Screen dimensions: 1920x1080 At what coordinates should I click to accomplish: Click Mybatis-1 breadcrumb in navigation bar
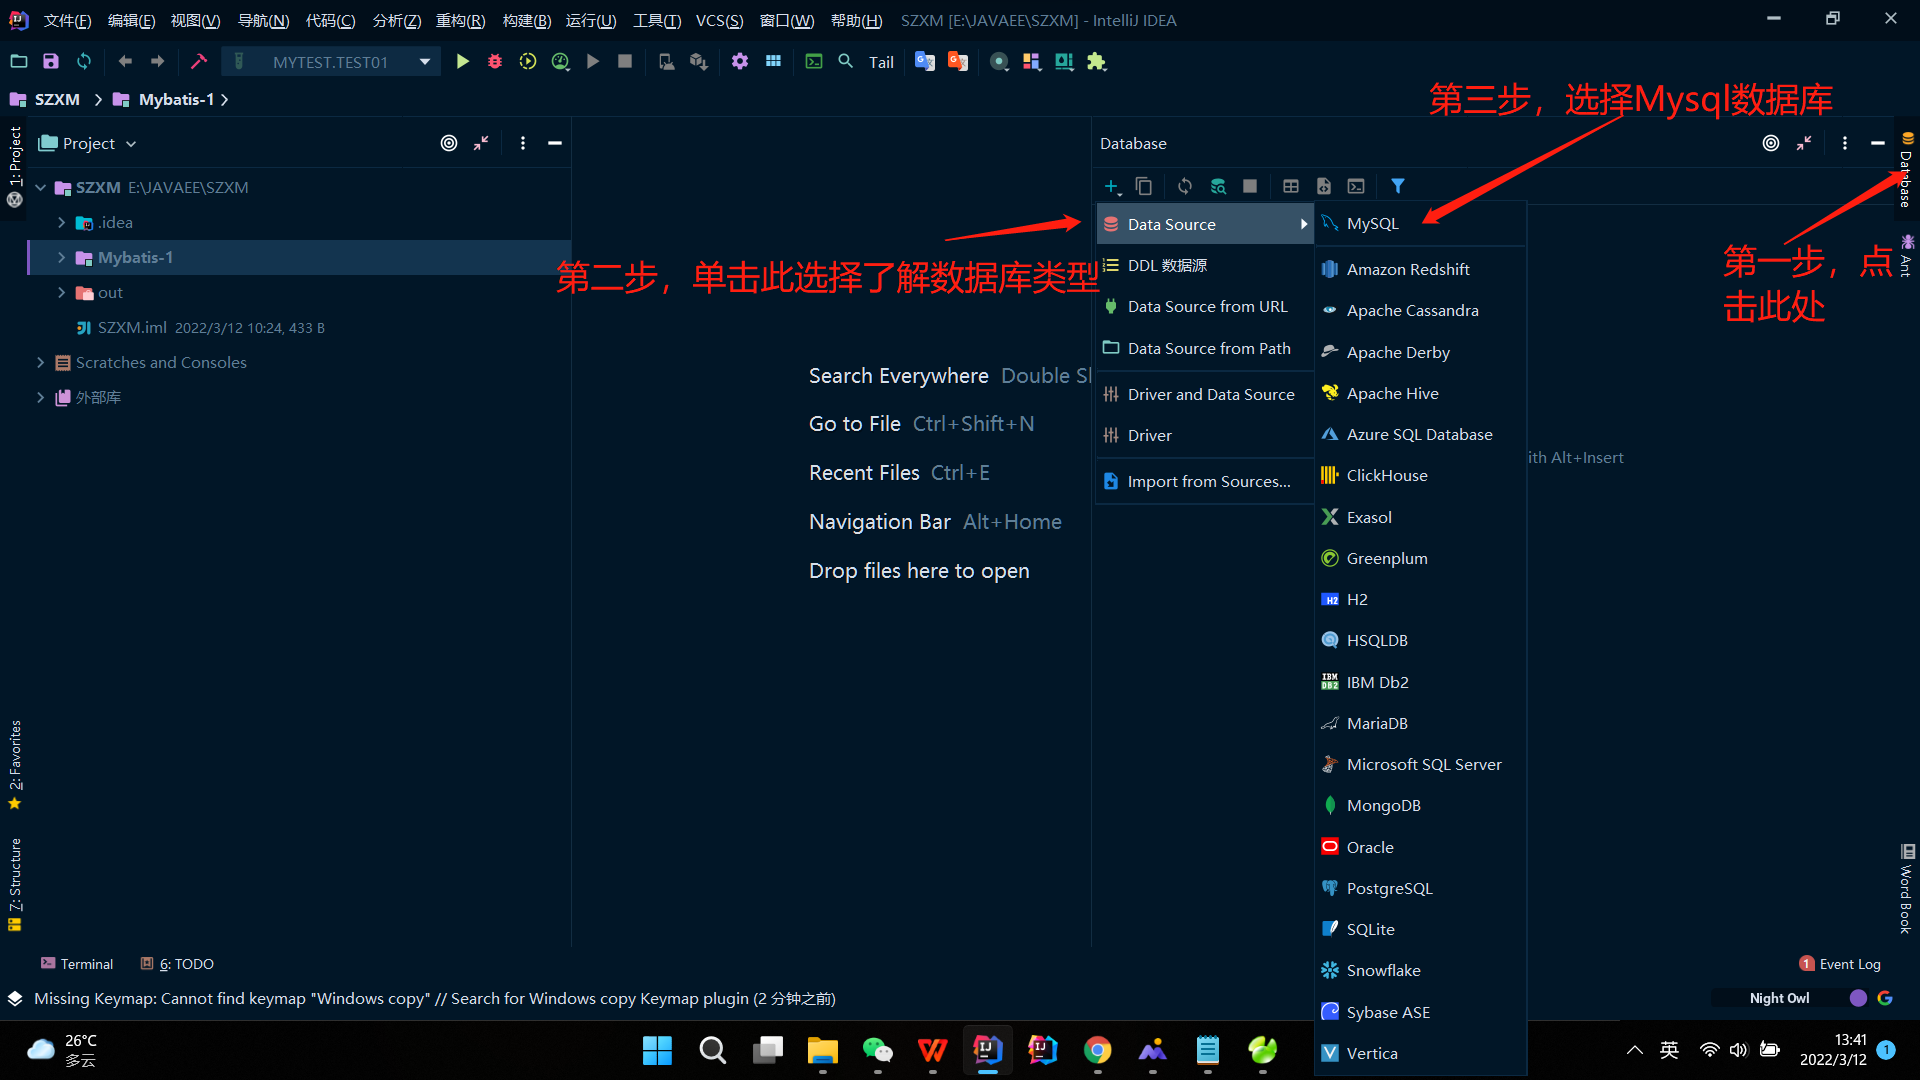pos(165,99)
